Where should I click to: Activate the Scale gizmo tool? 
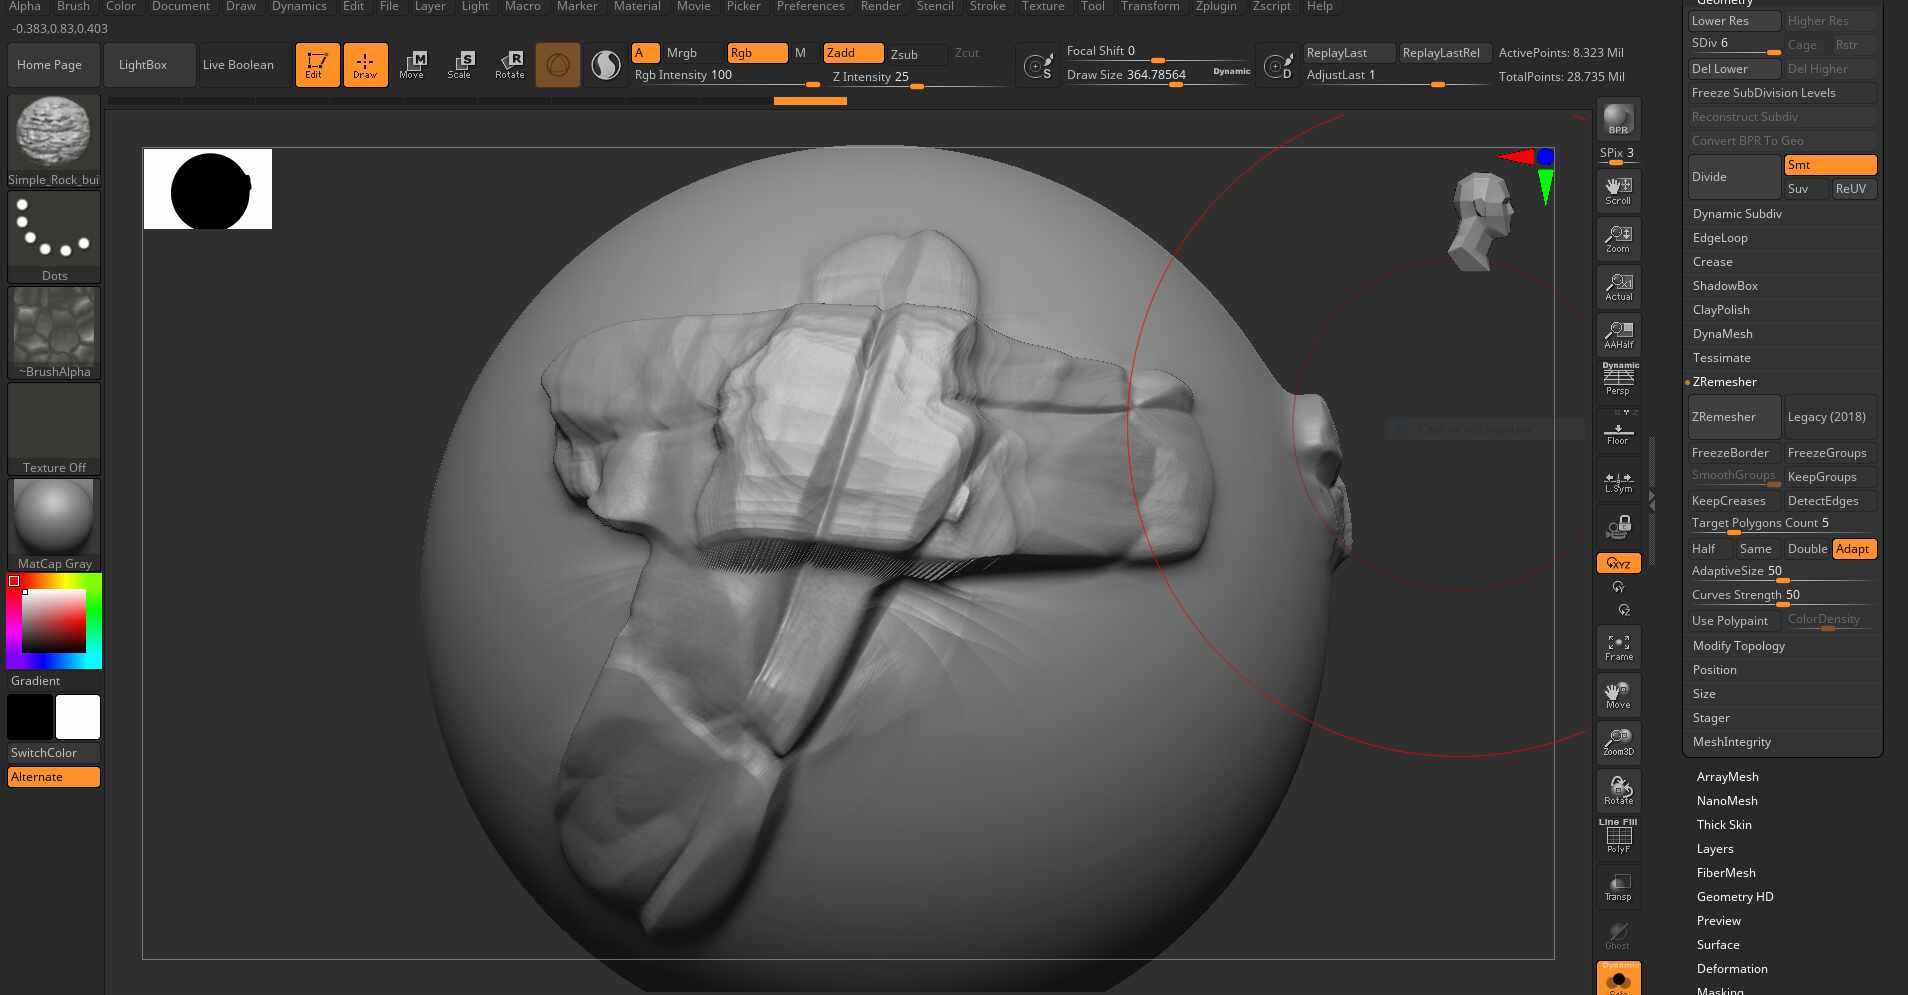coord(459,65)
